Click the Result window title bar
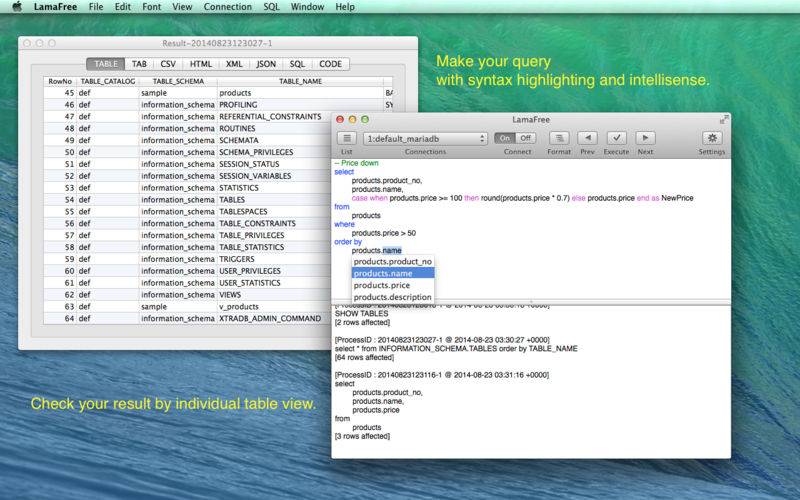This screenshot has width=800, height=500. coord(217,43)
